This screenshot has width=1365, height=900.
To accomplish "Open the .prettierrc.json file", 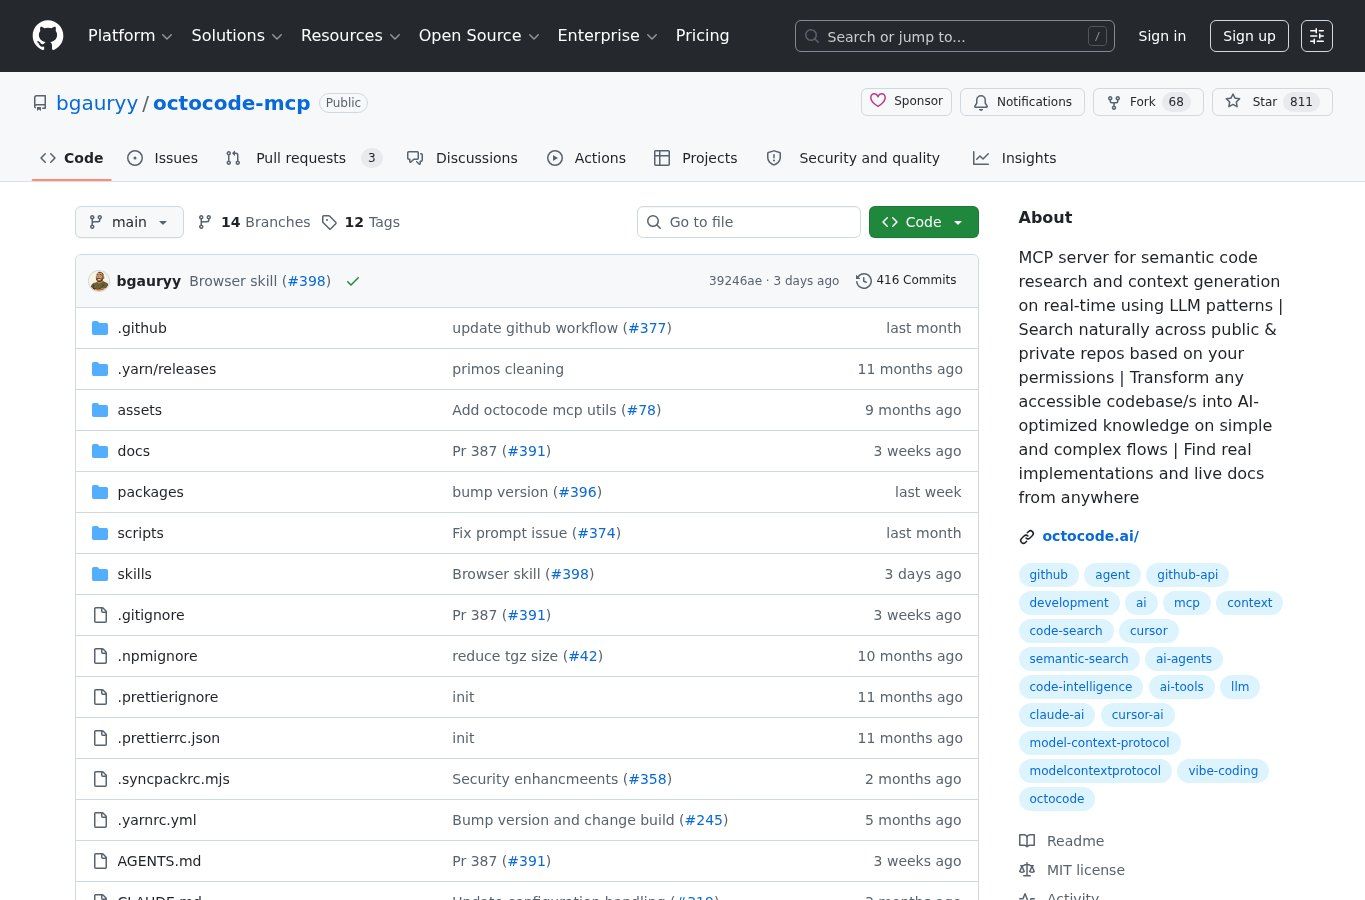I will click(x=168, y=738).
